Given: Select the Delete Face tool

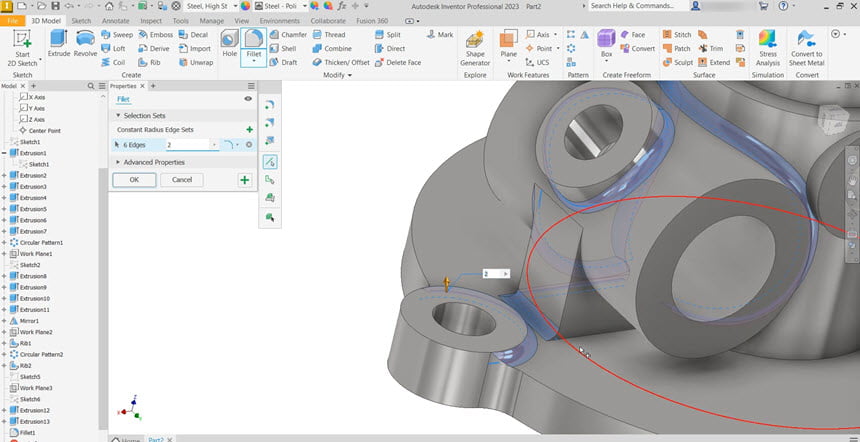Looking at the screenshot, I should 398,63.
